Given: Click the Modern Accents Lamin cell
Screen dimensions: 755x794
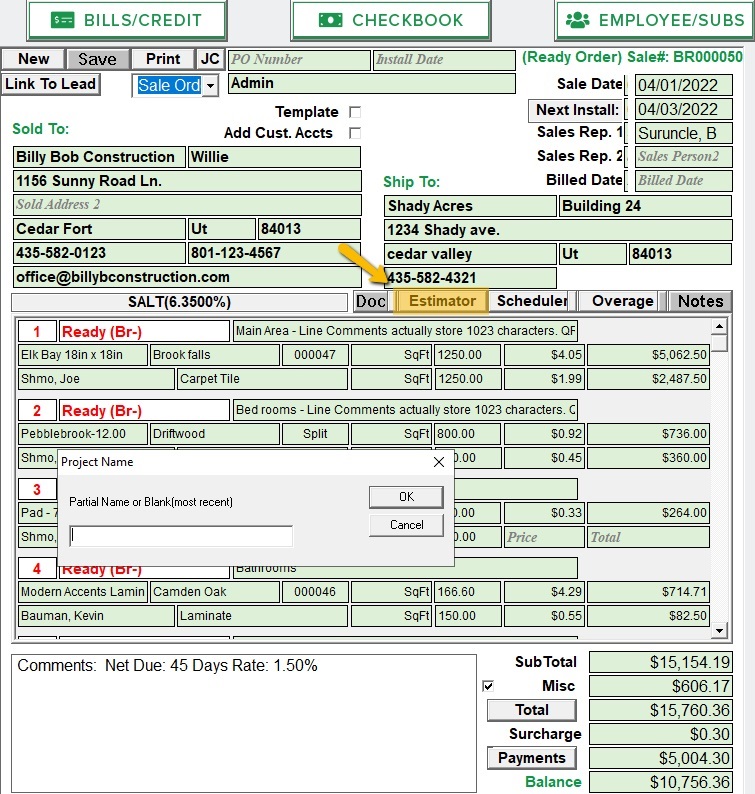Looking at the screenshot, I should click(x=83, y=592).
